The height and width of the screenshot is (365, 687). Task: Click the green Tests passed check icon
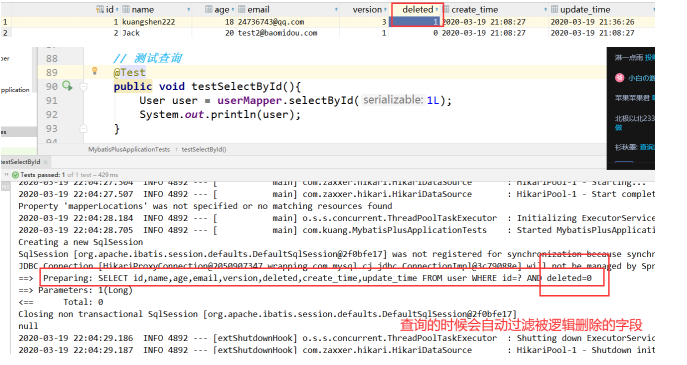15,175
